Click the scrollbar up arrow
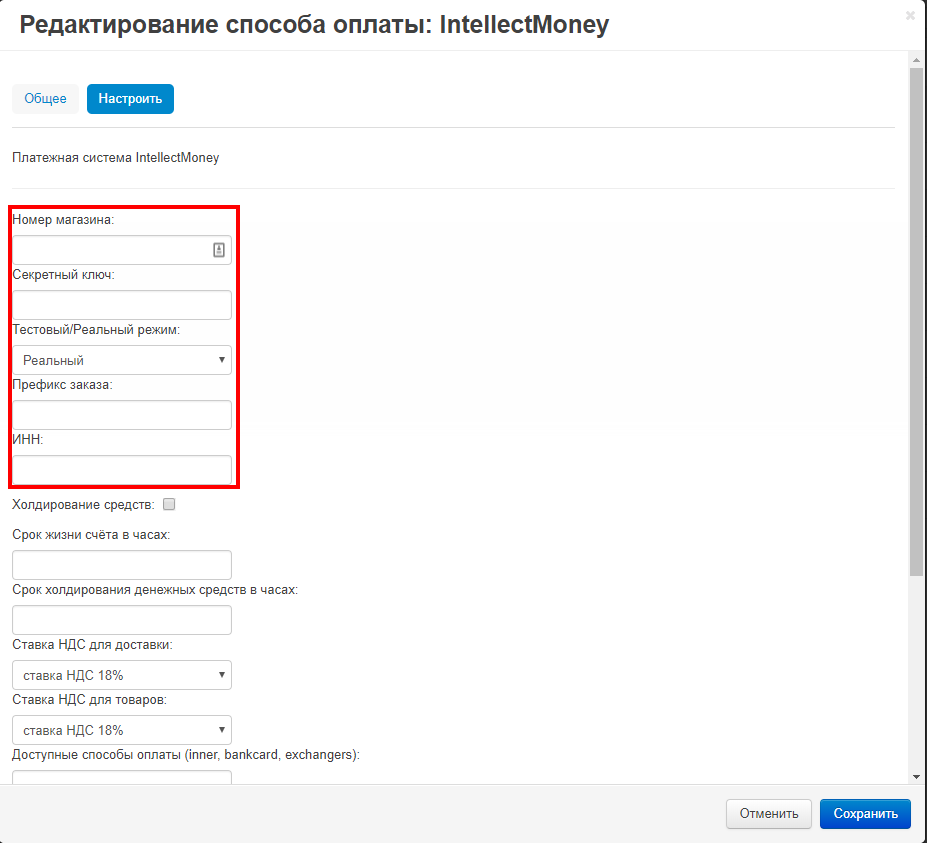Image resolution: width=927 pixels, height=843 pixels. pos(916,60)
